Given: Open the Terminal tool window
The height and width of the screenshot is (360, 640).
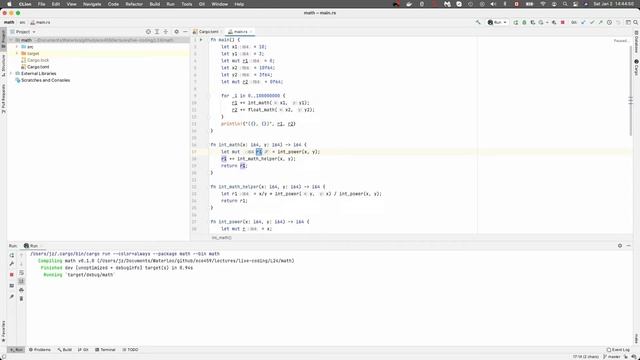Looking at the screenshot, I should (x=105, y=350).
